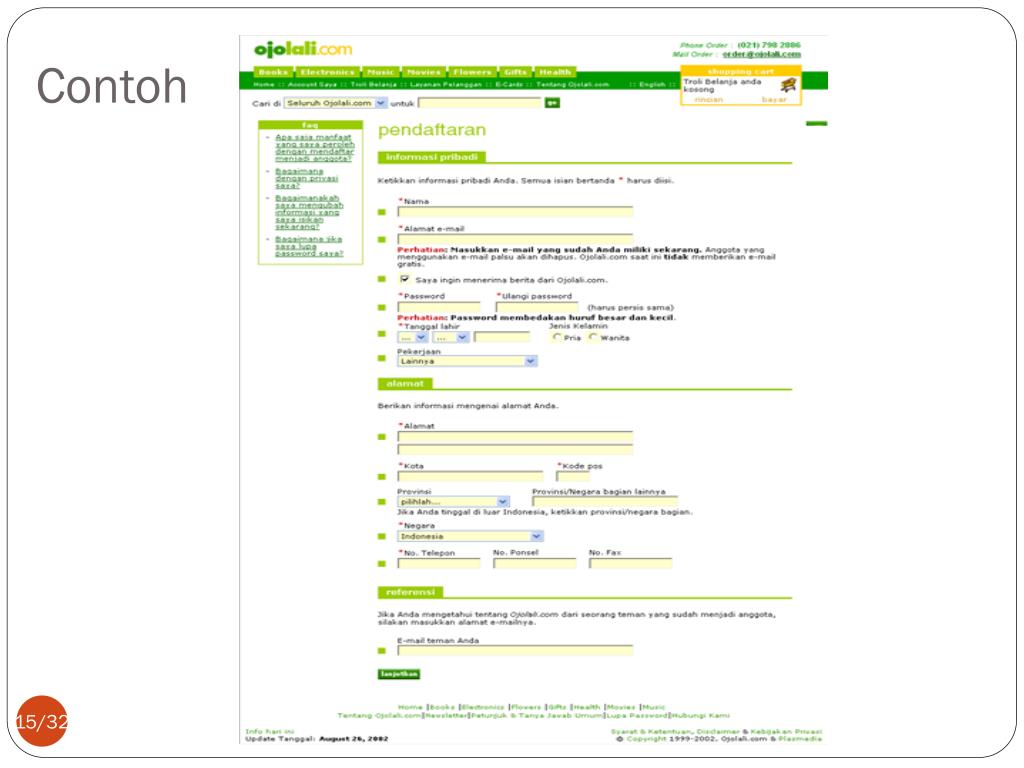This screenshot has height=768, width=1024.
Task: Expand the Pekerjaan dropdown showing Lainnya
Action: pyautogui.click(x=467, y=361)
